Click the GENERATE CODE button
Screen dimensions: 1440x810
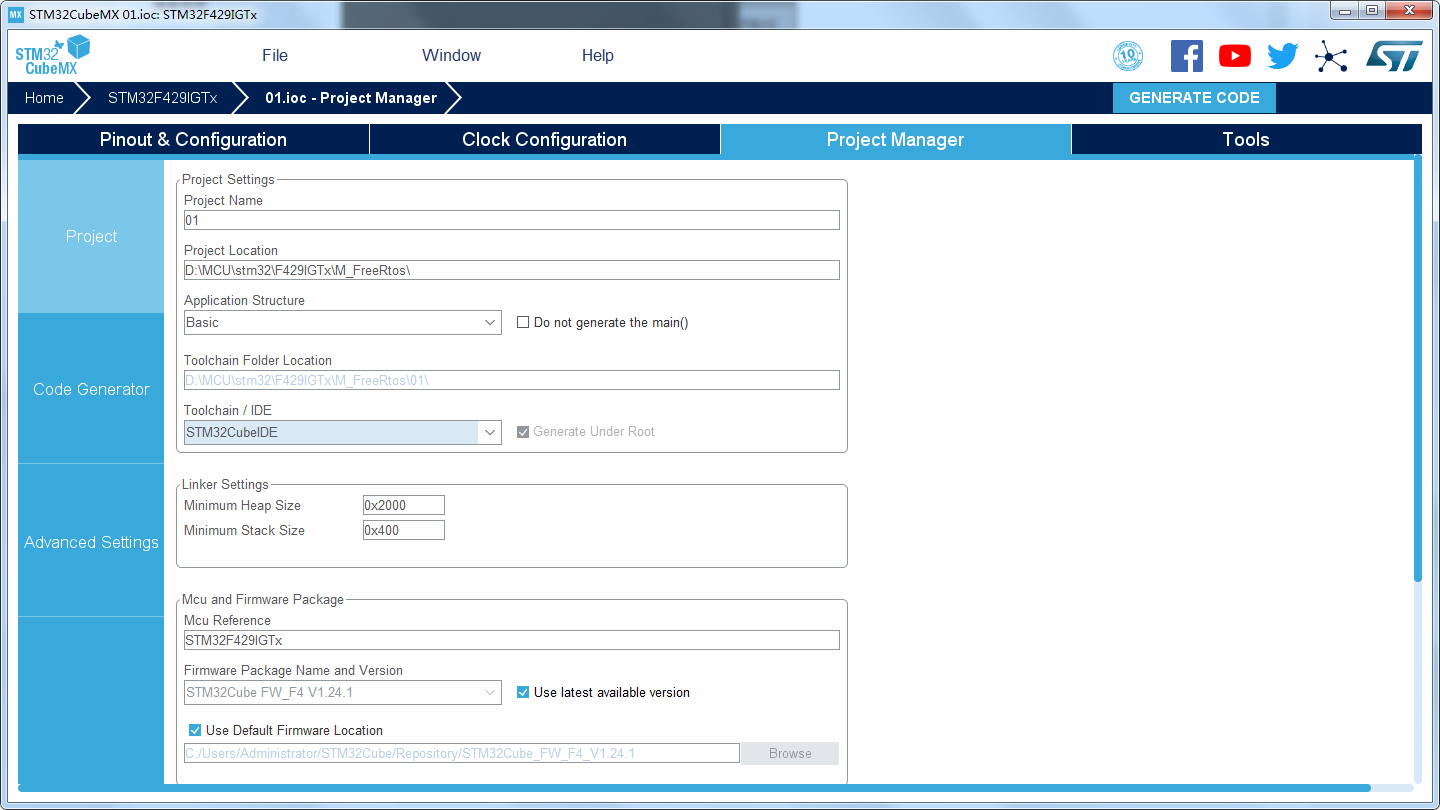coord(1194,98)
